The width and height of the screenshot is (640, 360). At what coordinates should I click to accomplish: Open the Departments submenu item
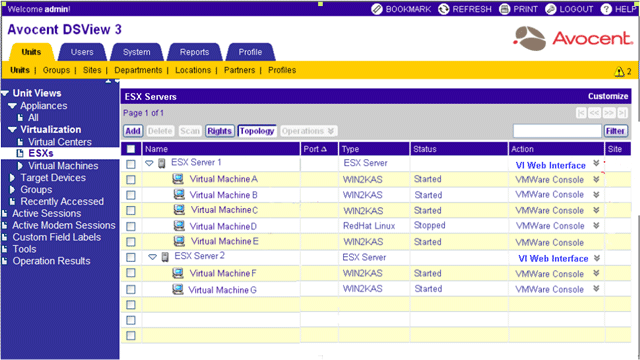click(x=138, y=70)
